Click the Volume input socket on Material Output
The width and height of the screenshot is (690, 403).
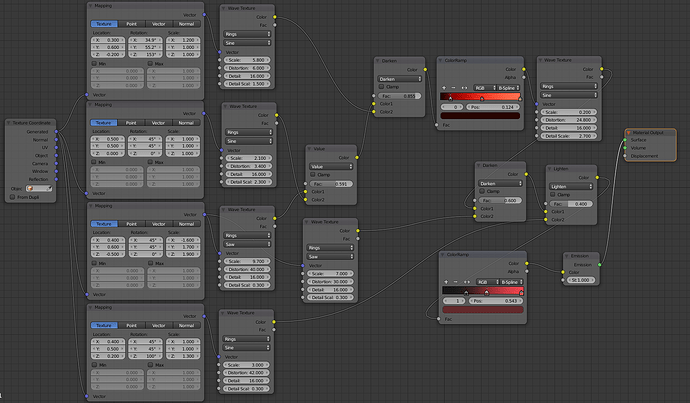[625, 148]
